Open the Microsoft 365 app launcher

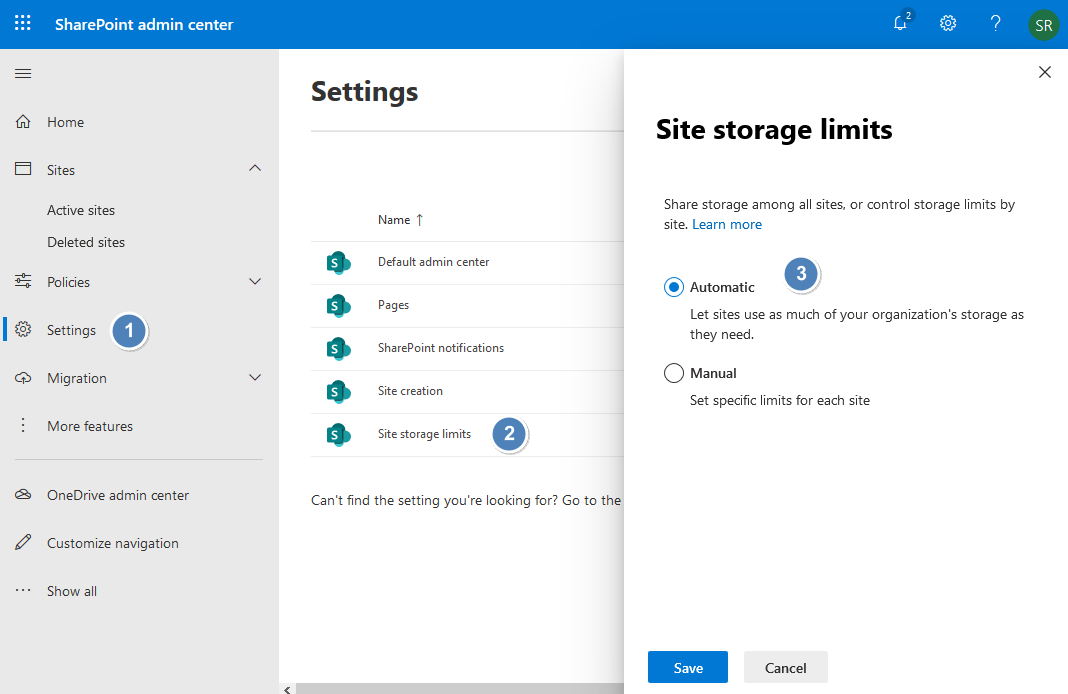[22, 23]
